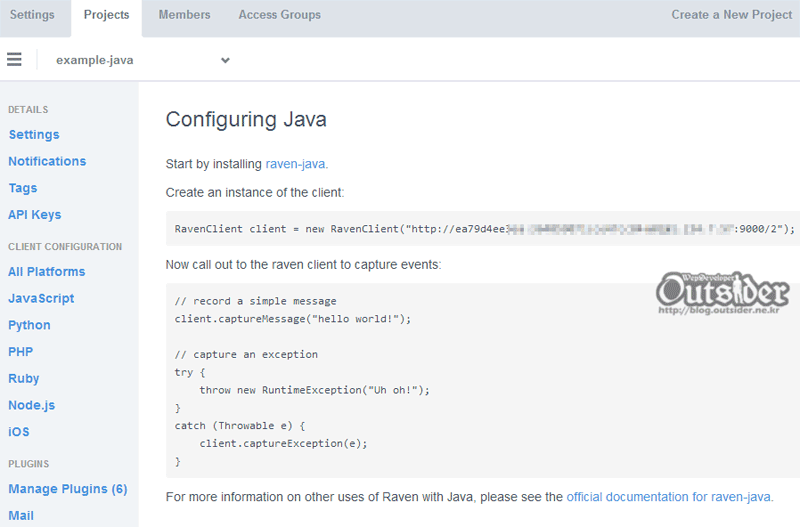This screenshot has width=800, height=527.
Task: Open official documentation for raven-java link
Action: point(669,497)
